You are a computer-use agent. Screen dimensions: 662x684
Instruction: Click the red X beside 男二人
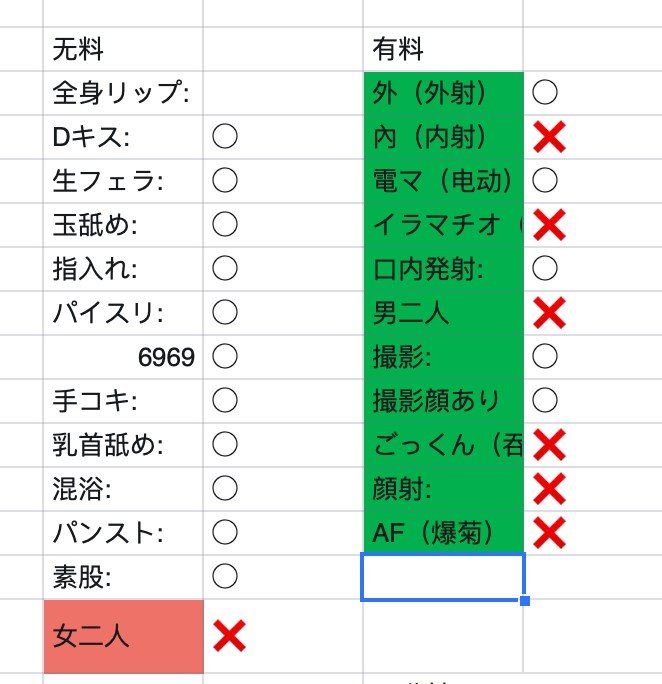[549, 313]
